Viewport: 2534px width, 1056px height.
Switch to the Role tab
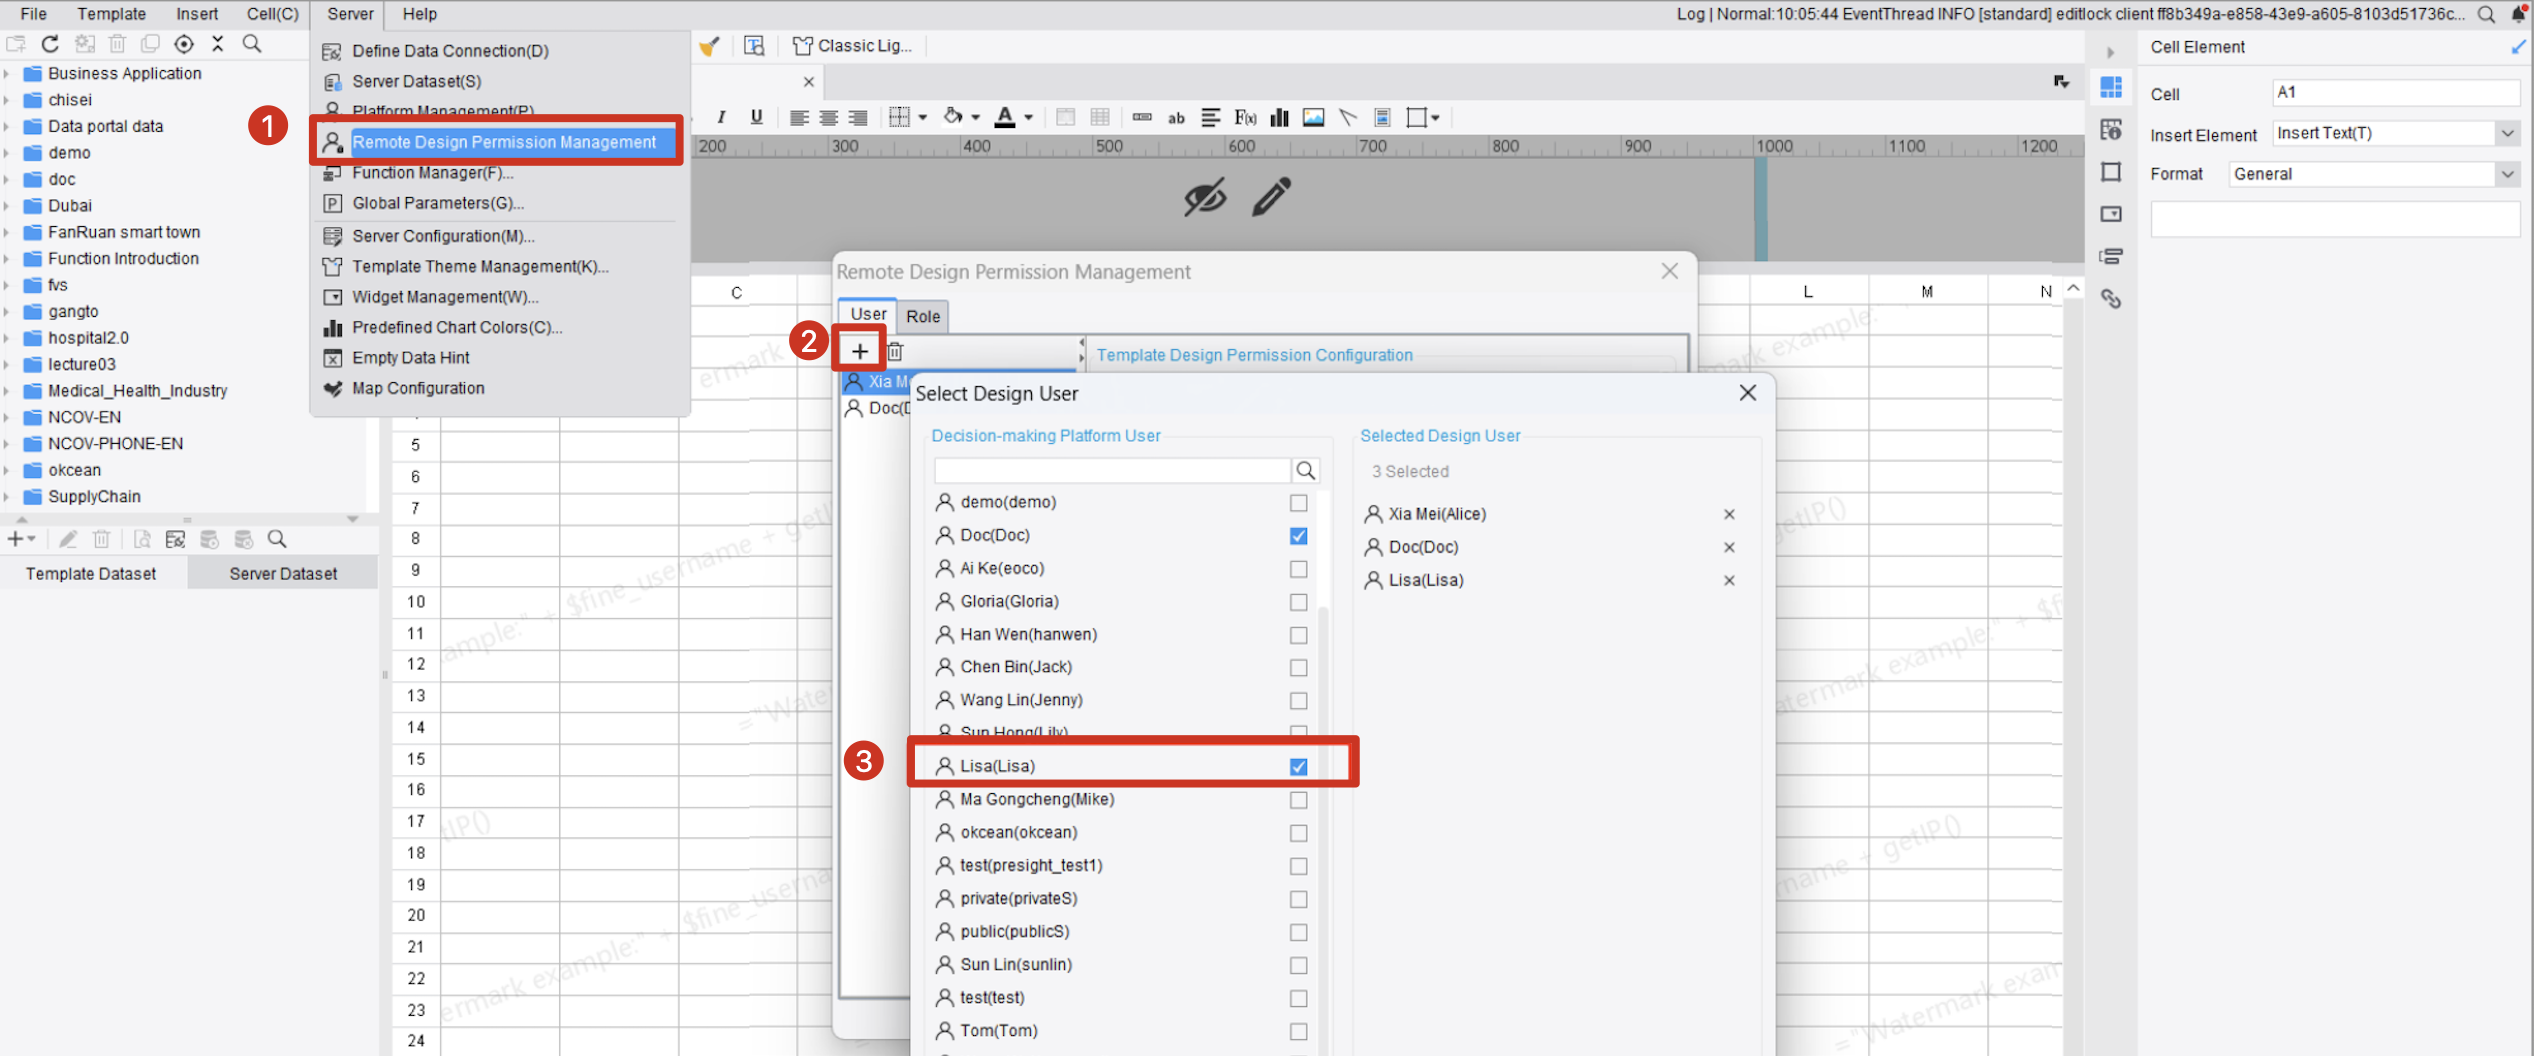pos(923,316)
